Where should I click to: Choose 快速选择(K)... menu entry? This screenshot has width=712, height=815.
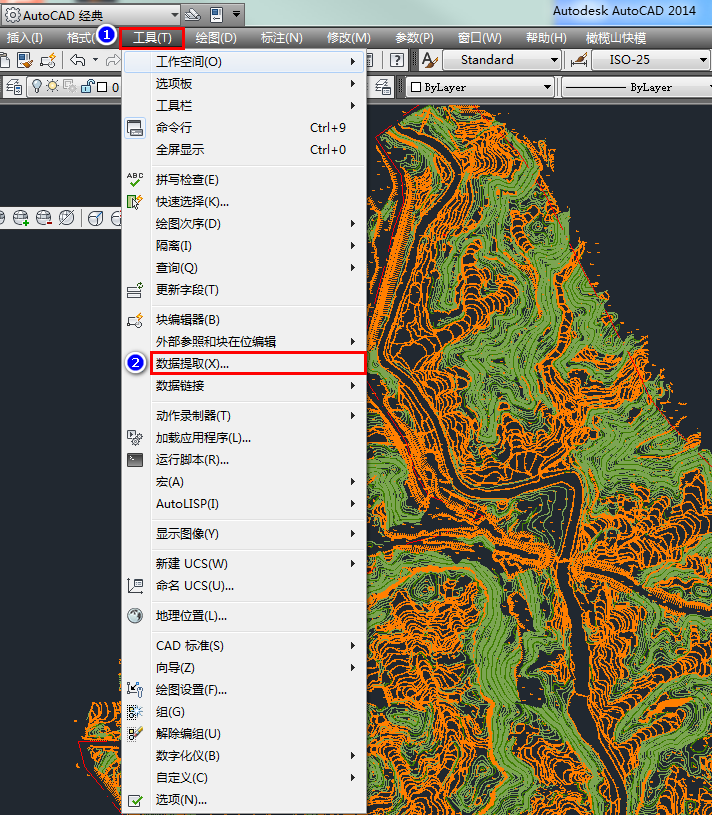pyautogui.click(x=245, y=202)
